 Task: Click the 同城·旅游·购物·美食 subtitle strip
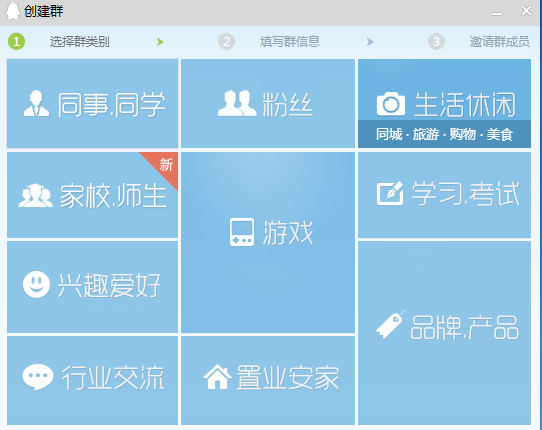point(445,134)
